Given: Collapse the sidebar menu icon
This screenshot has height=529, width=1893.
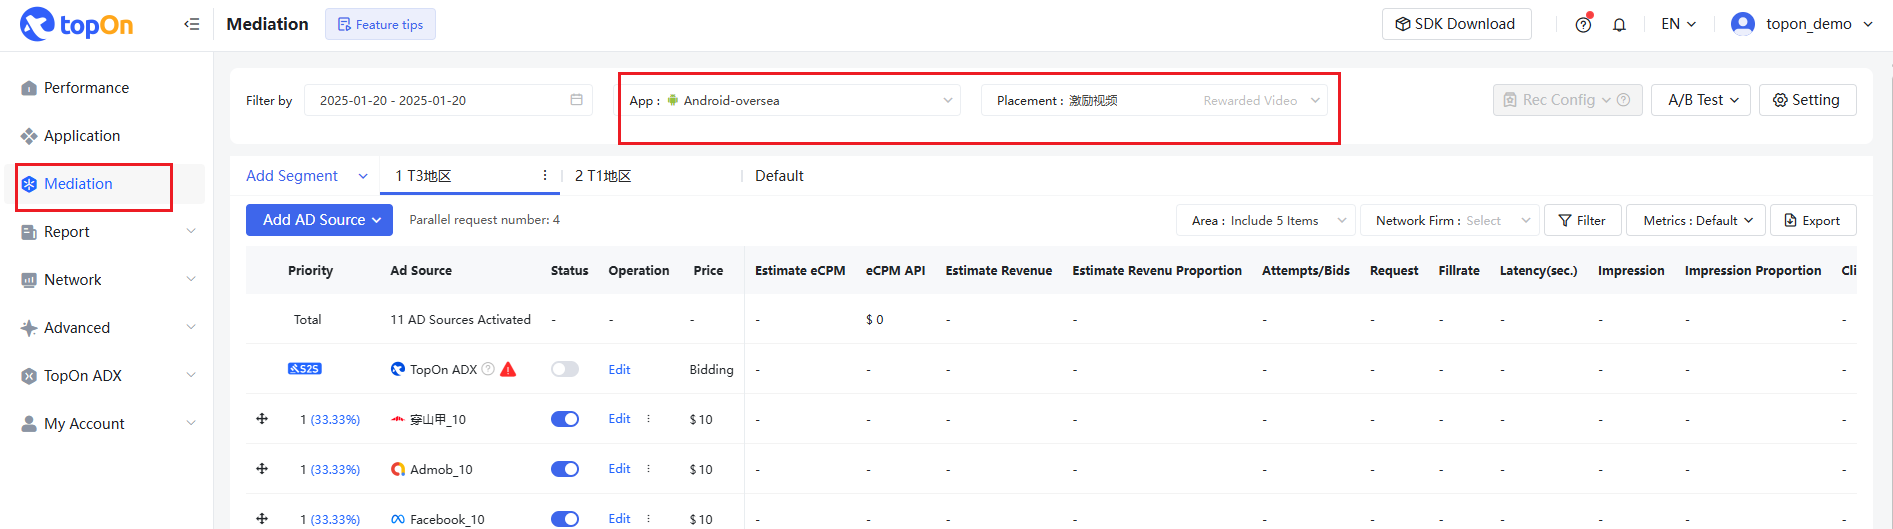Looking at the screenshot, I should pyautogui.click(x=192, y=24).
